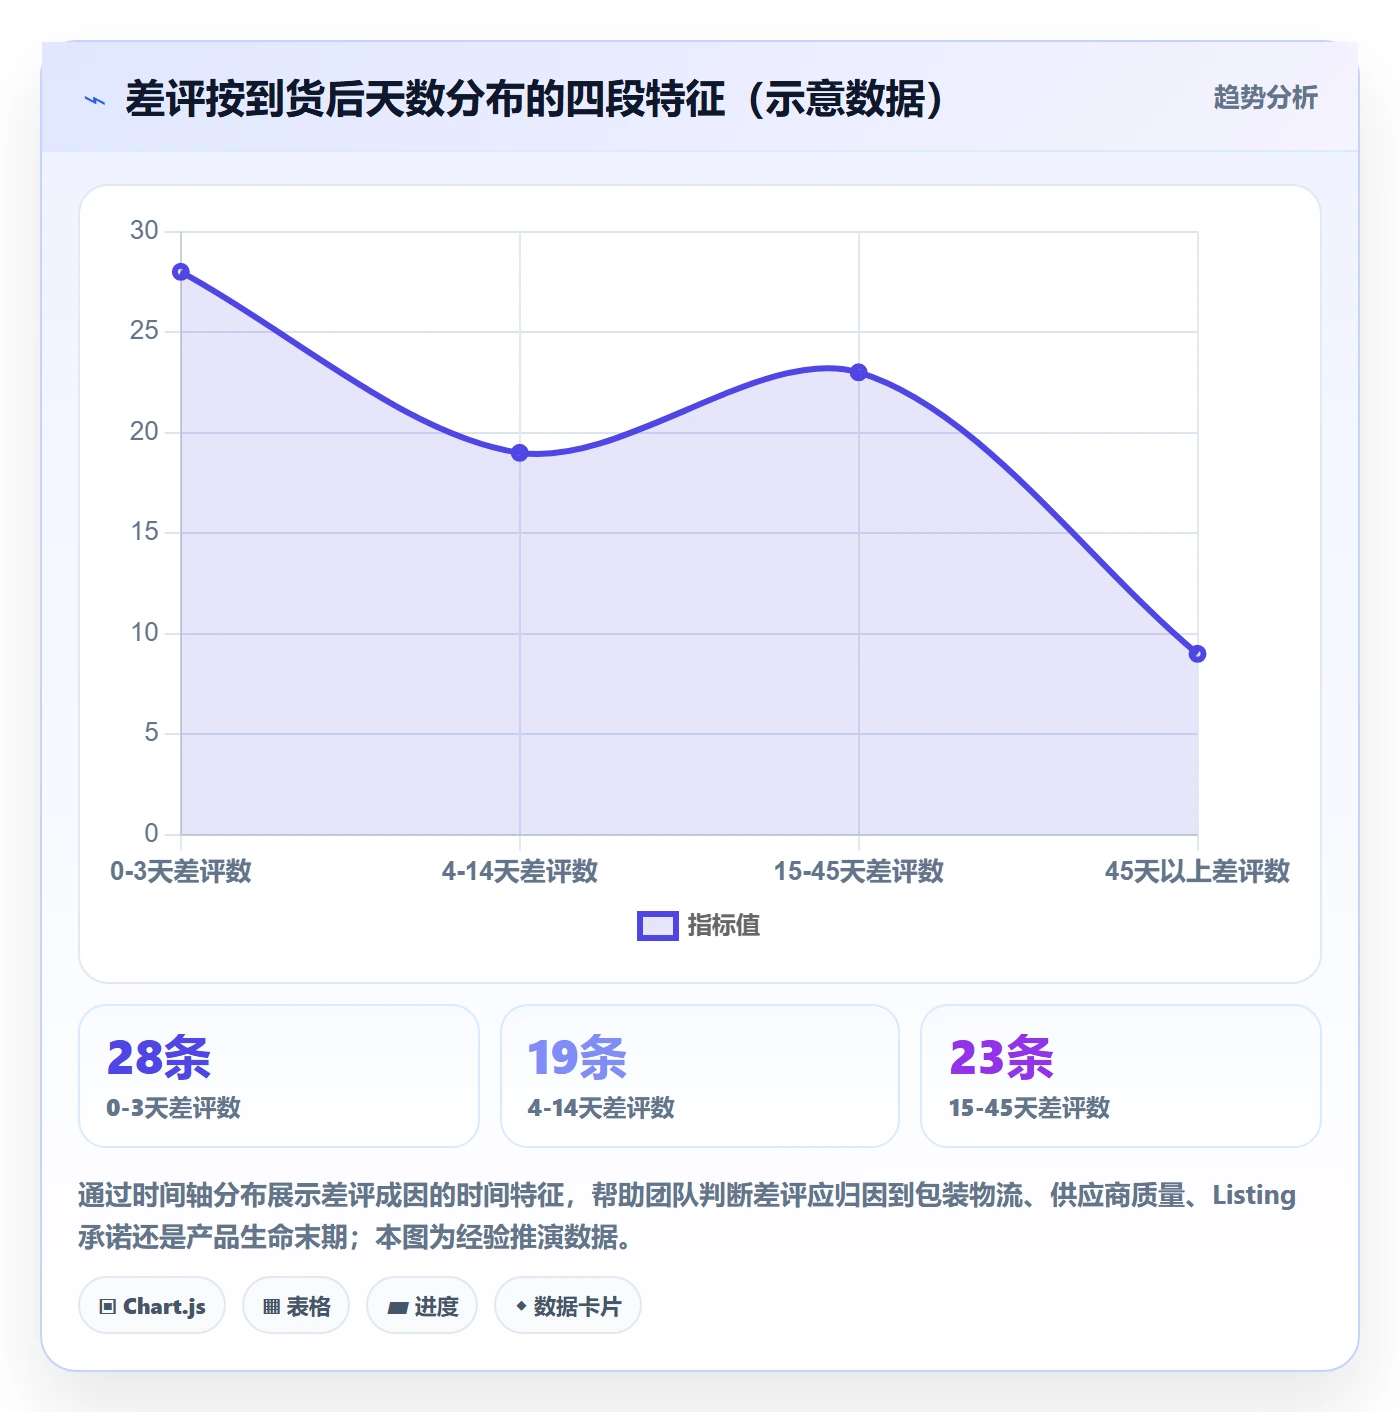Open the 28条 stat card
Image resolution: width=1400 pixels, height=1412 pixels.
pyautogui.click(x=279, y=1076)
